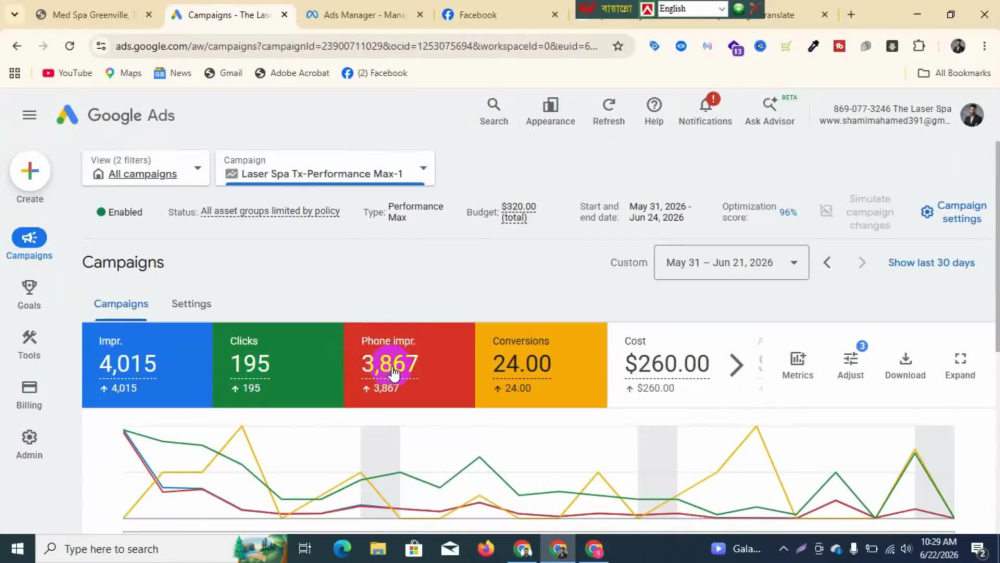The image size is (1000, 563).
Task: Open the Appearance panel
Action: coord(550,112)
